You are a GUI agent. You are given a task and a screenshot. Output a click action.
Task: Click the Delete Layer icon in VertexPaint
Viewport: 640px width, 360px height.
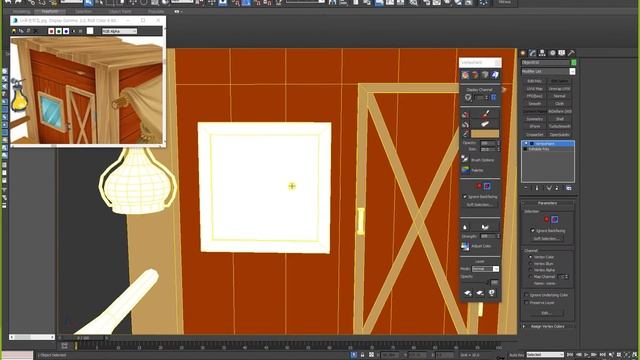480,293
